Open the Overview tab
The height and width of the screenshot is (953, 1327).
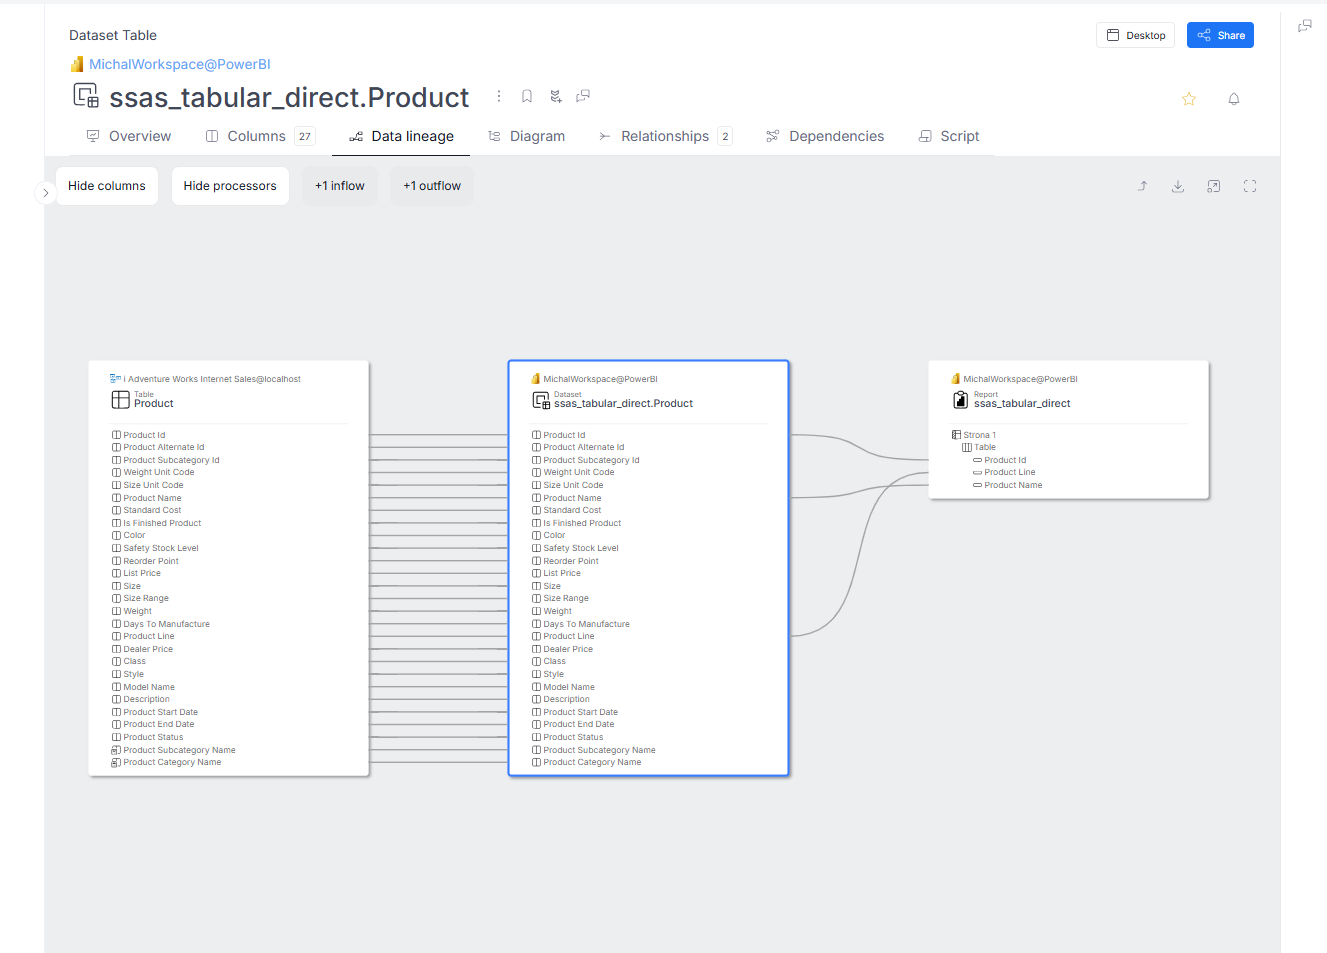[129, 136]
